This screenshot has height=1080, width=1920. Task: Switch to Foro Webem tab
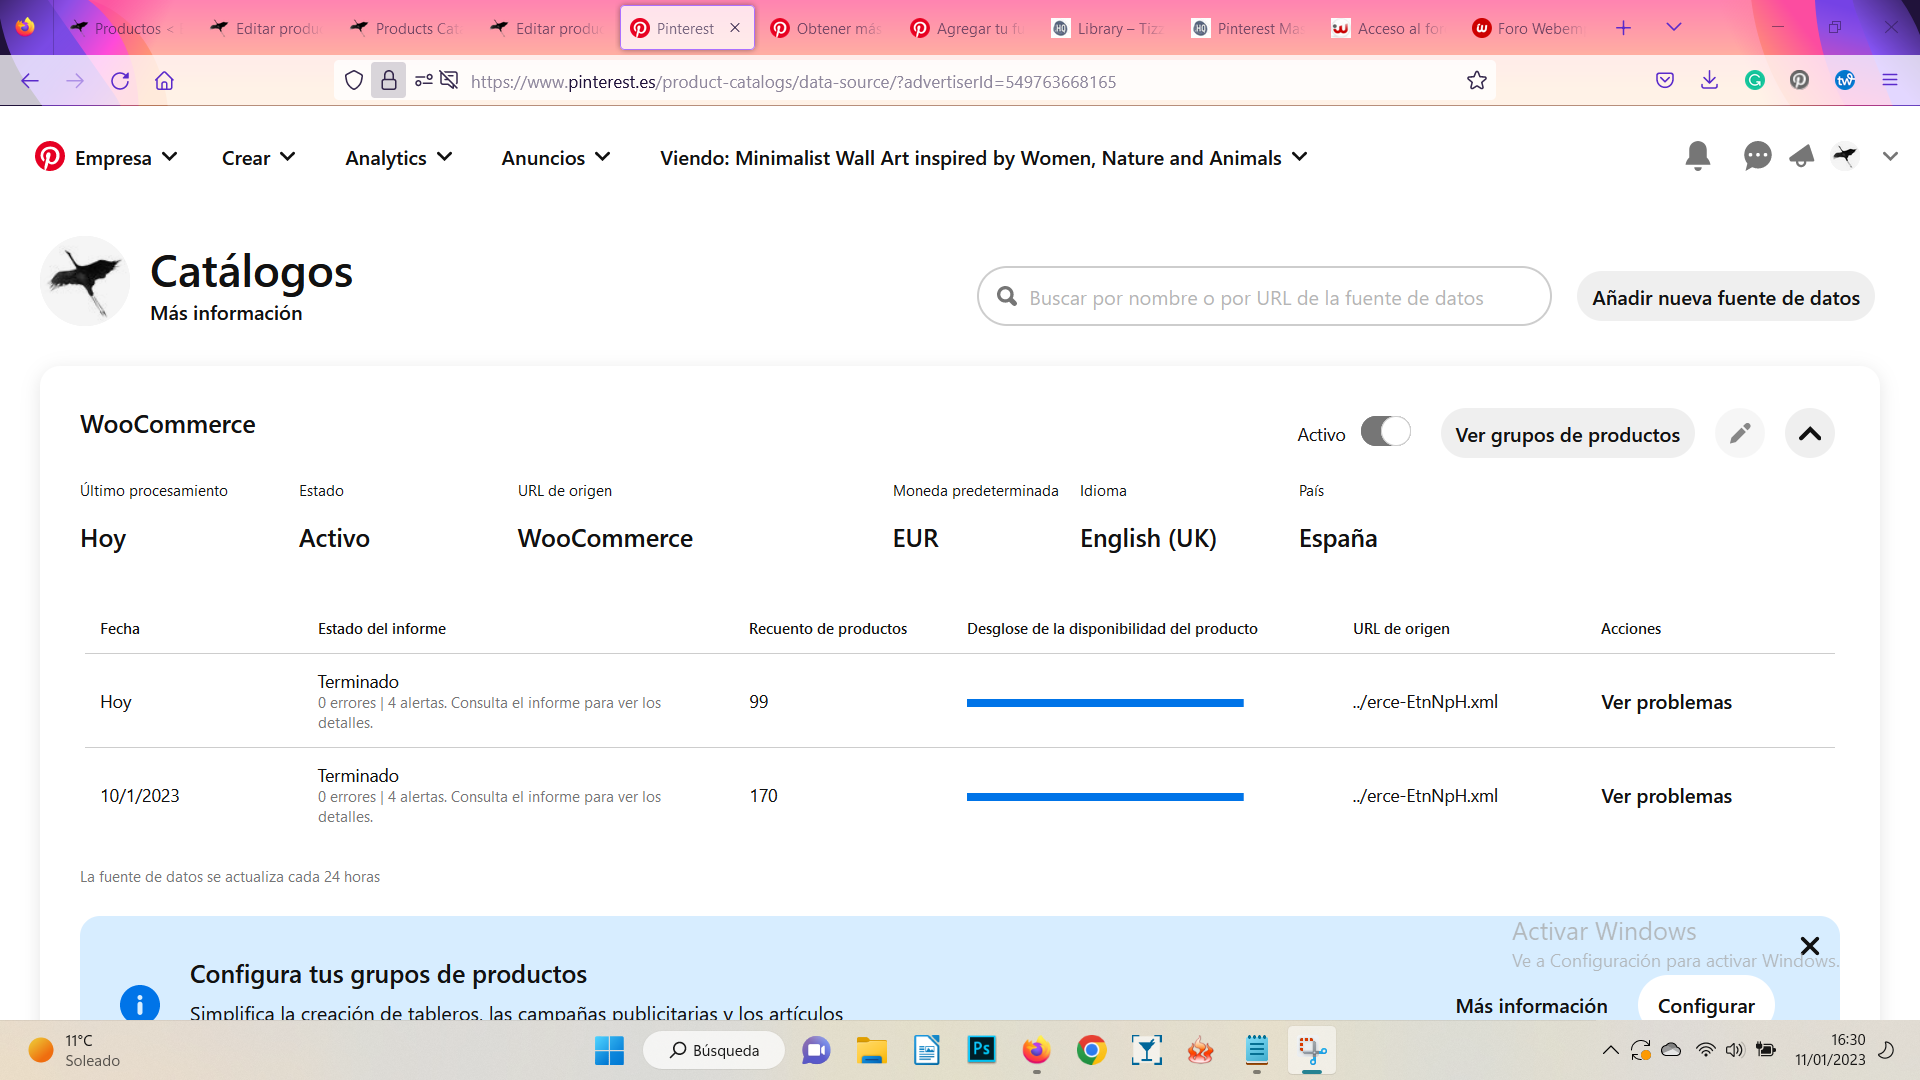pyautogui.click(x=1530, y=28)
